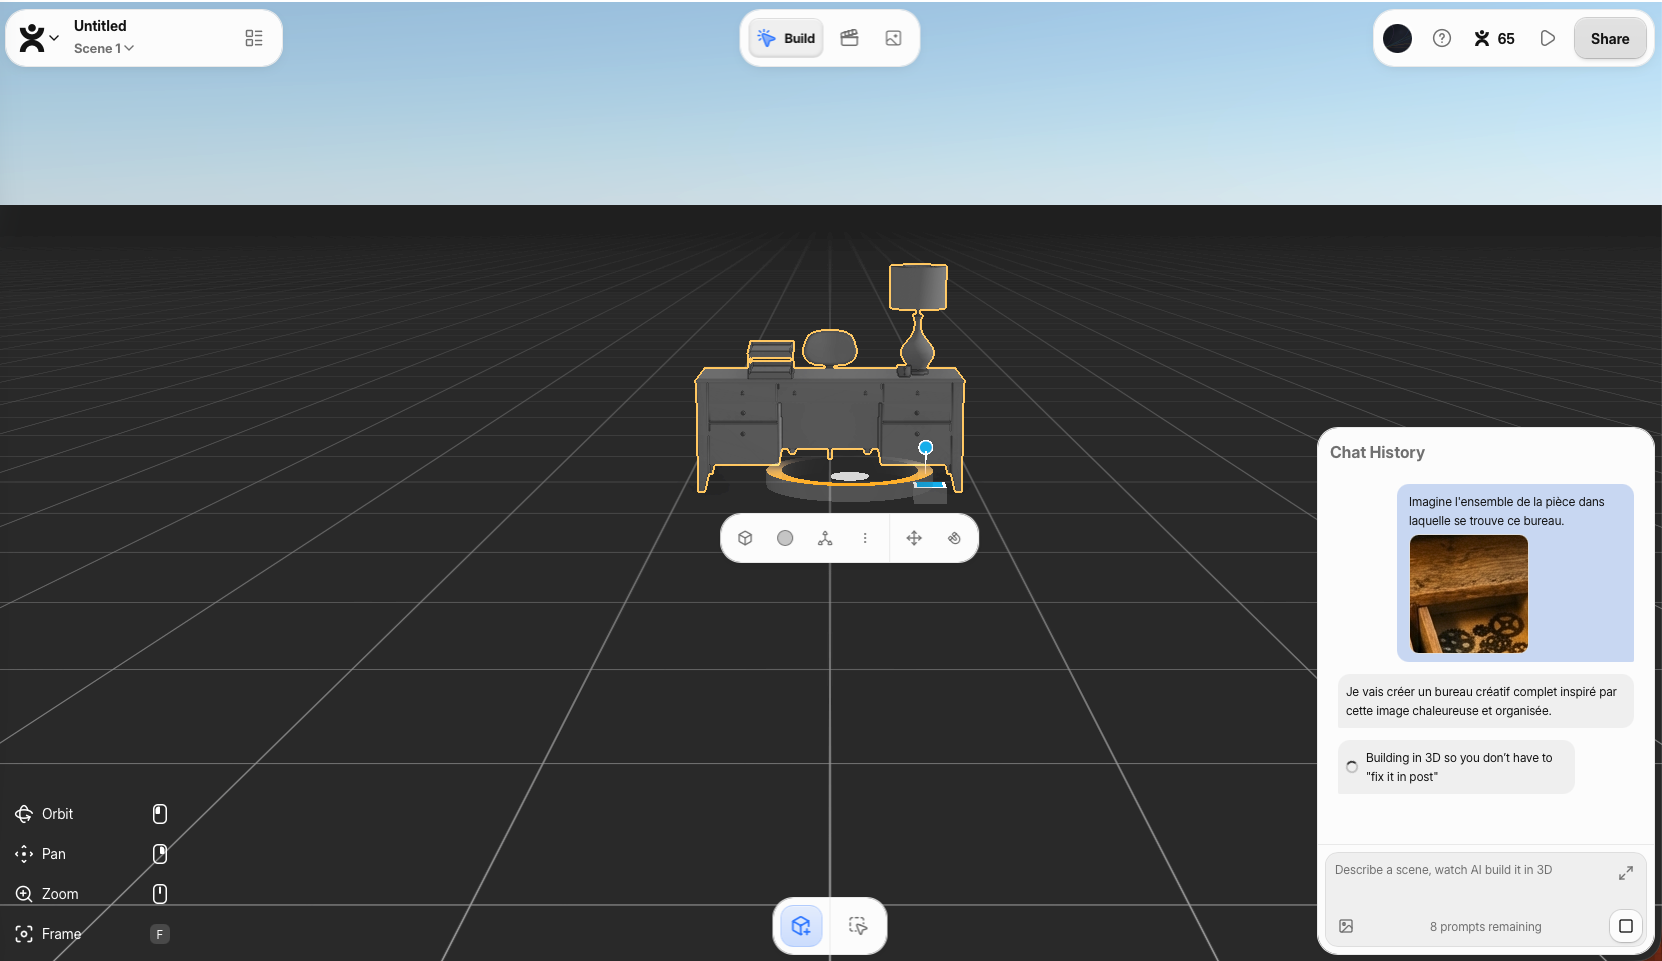Attach an image to the prompt
This screenshot has height=961, width=1662.
click(1346, 926)
